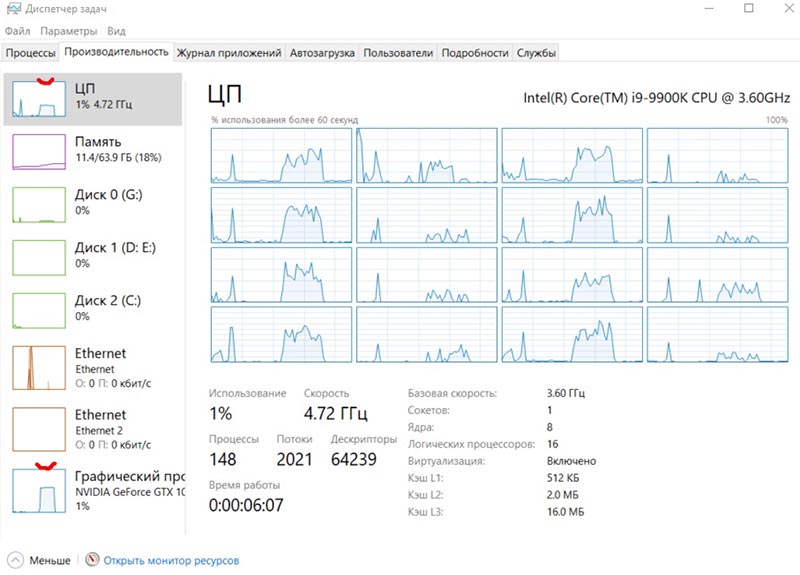Screen dimensions: 800x575
Task: Click the Кэш L3 16.0 МБ value
Action: pyautogui.click(x=565, y=512)
